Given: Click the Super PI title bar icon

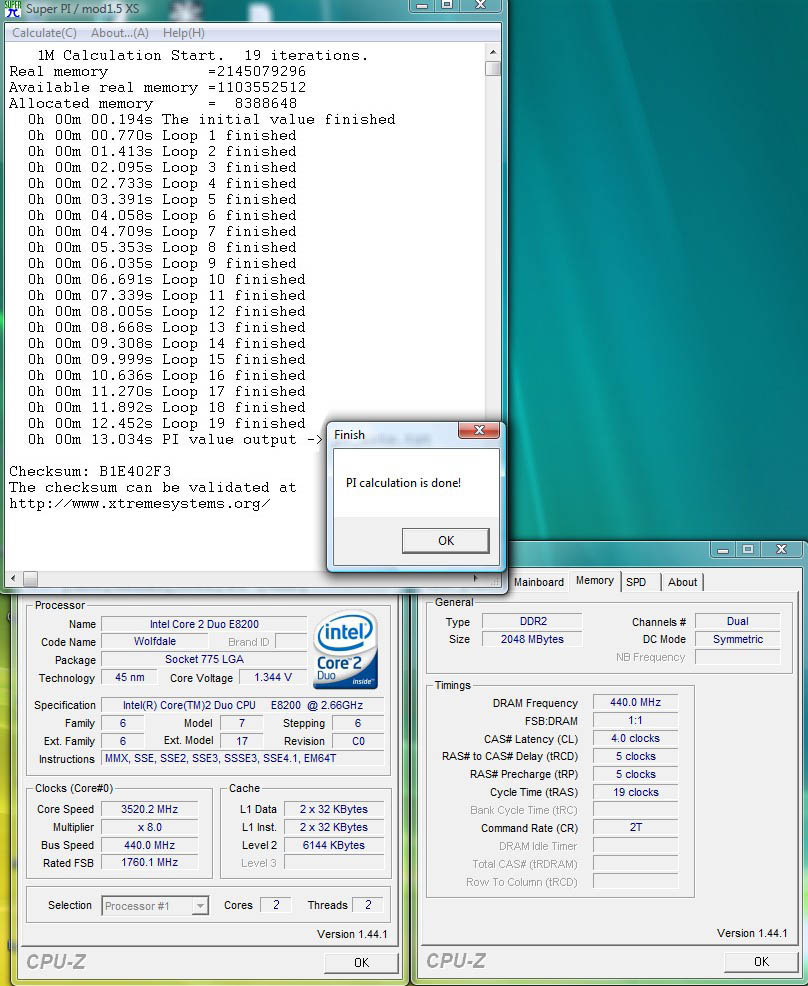Looking at the screenshot, I should (12, 8).
